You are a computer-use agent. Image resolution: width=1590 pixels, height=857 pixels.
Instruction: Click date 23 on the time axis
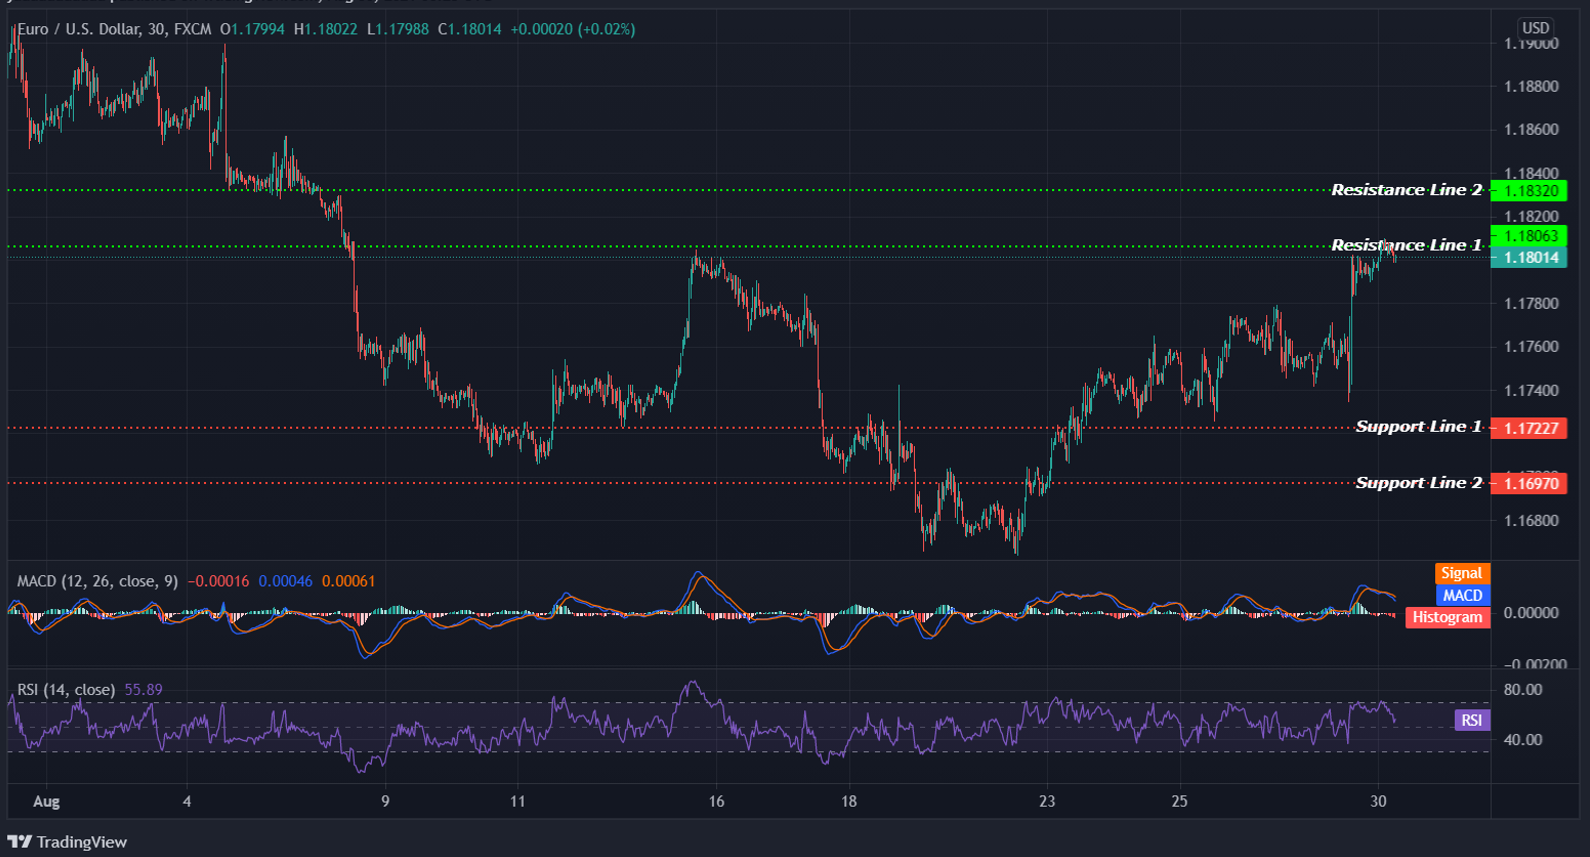(x=1047, y=802)
